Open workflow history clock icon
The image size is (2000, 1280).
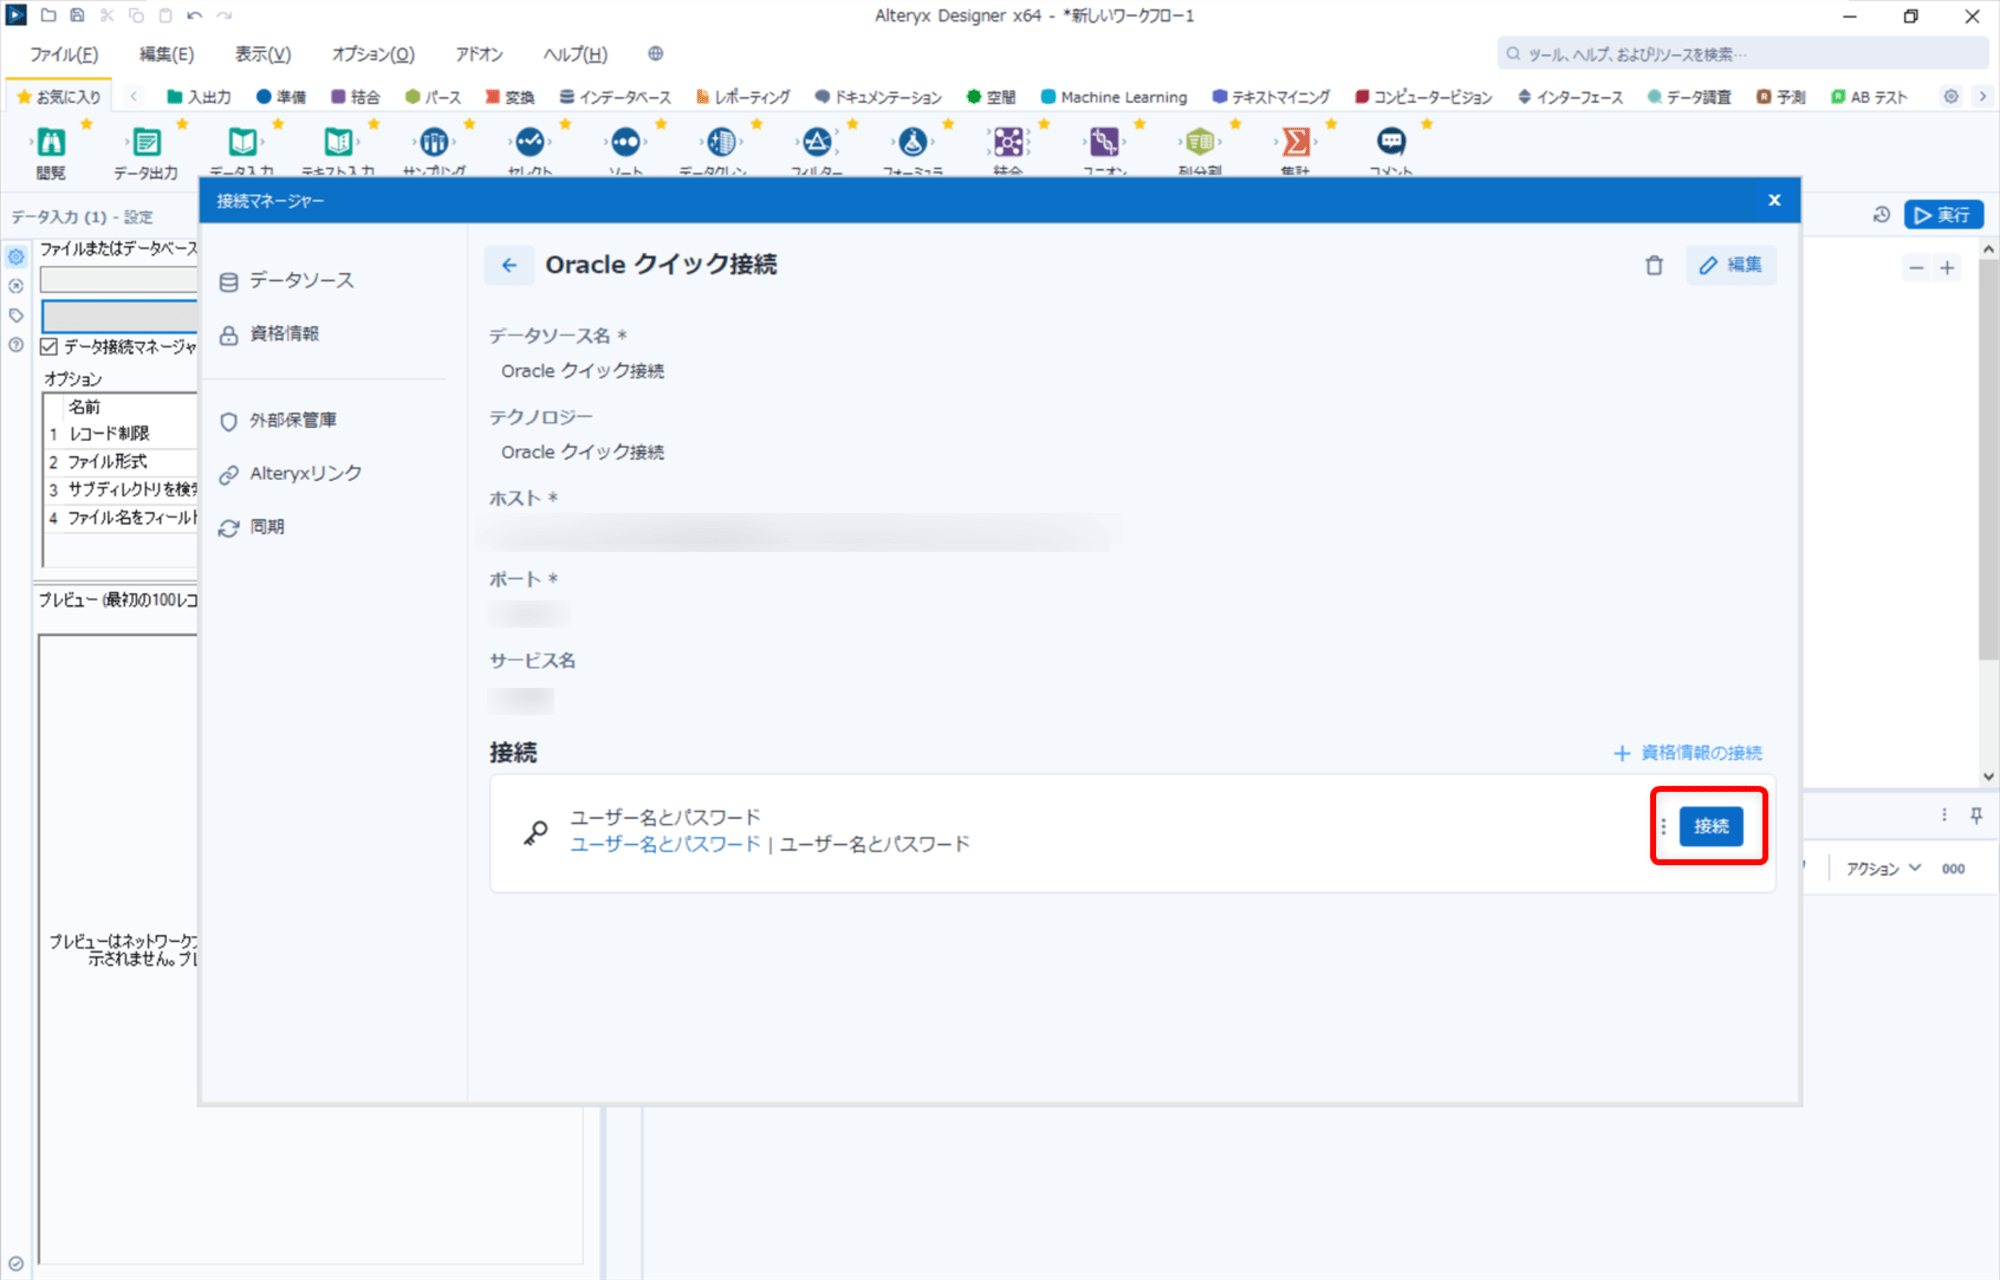(1881, 215)
